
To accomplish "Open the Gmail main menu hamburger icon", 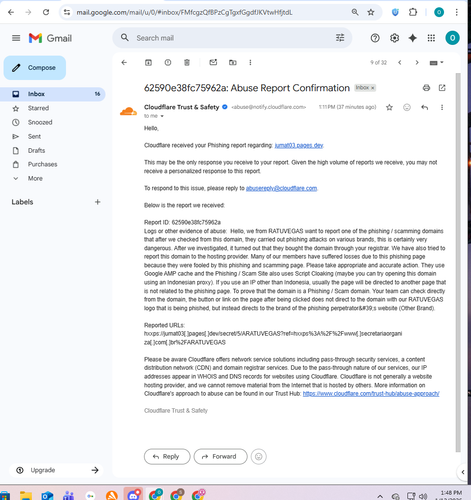I will click(16, 38).
